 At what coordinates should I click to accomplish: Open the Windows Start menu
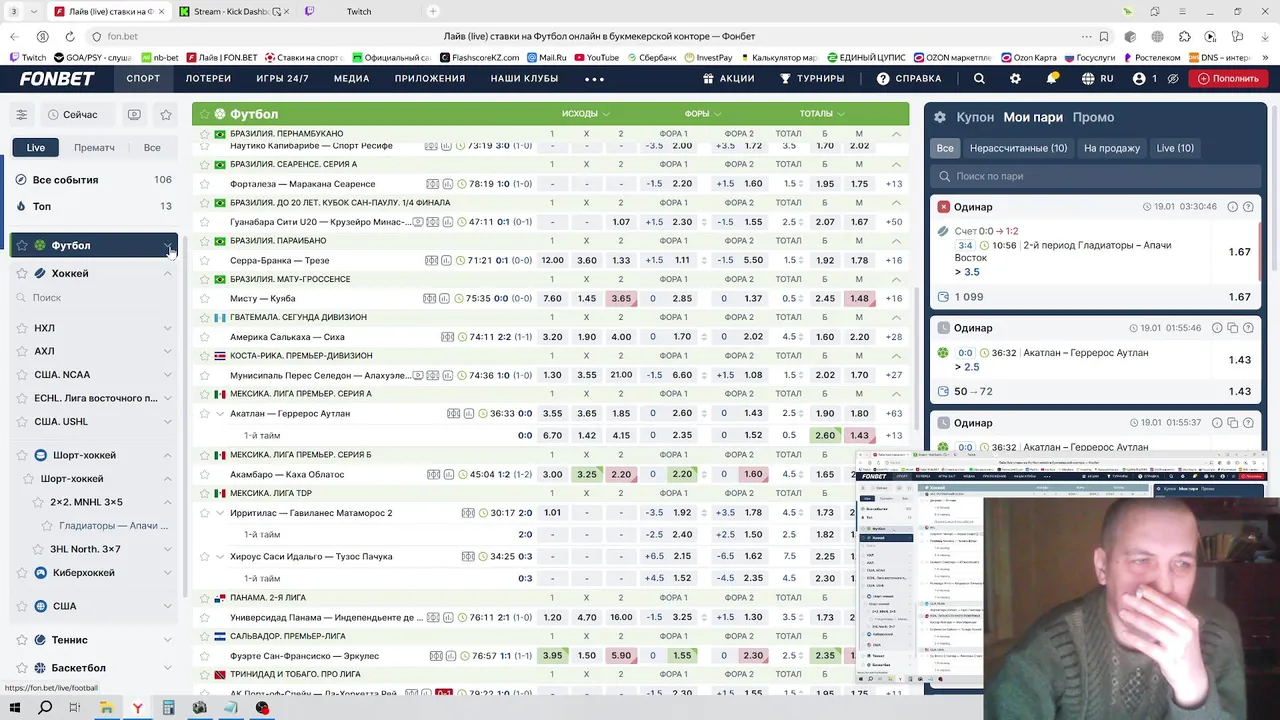click(14, 708)
